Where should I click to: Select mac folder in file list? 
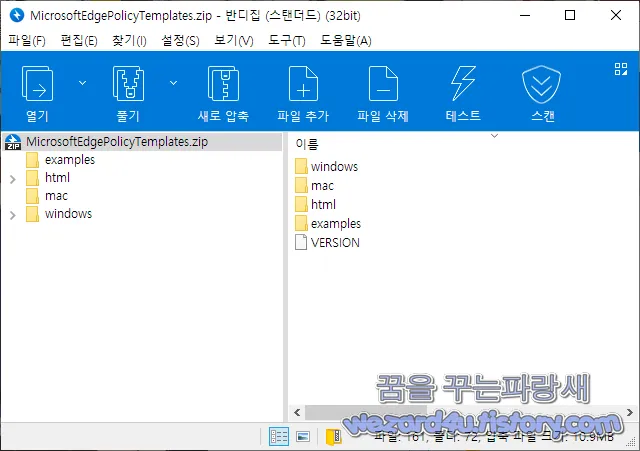coord(322,186)
